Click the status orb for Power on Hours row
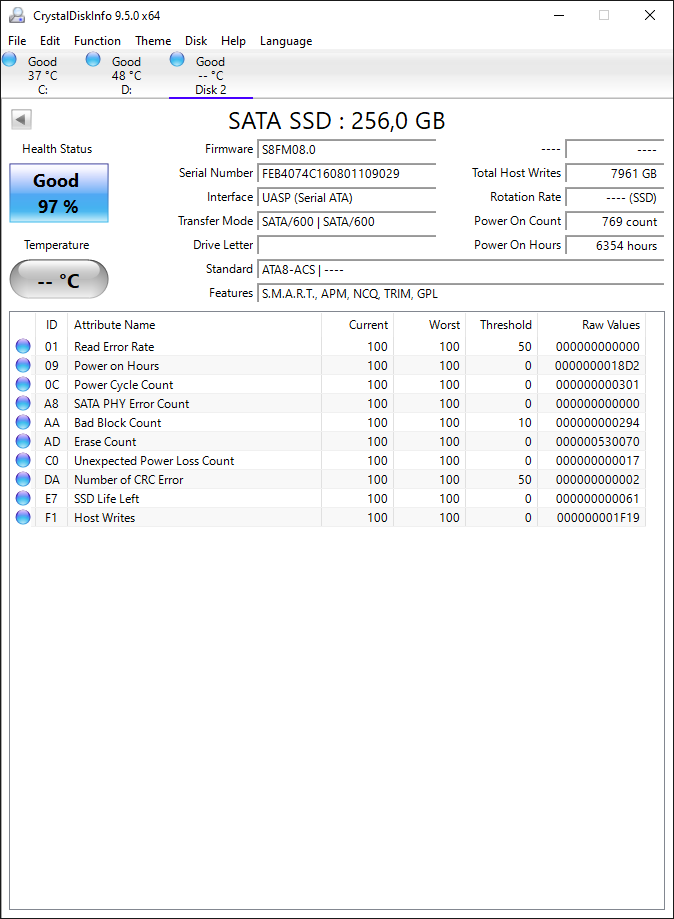This screenshot has width=674, height=919. click(x=23, y=365)
